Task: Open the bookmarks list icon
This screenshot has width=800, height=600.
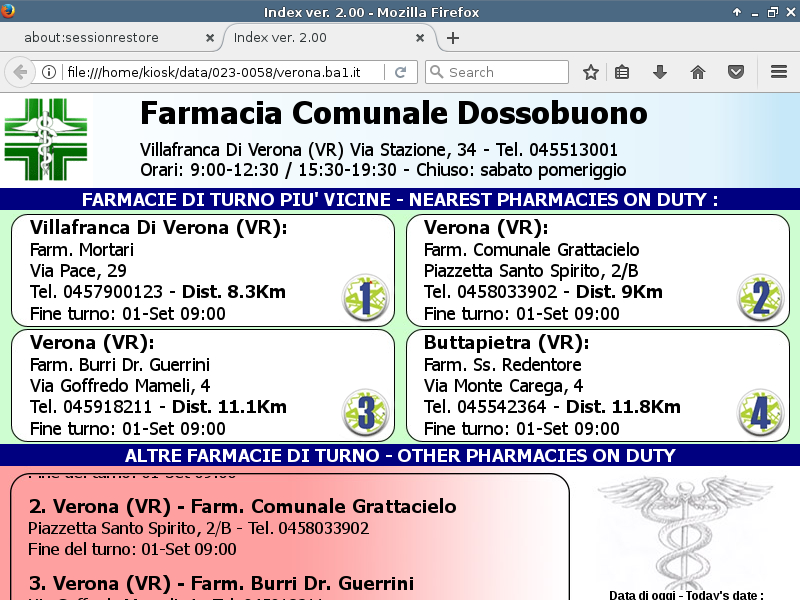Action: point(622,72)
